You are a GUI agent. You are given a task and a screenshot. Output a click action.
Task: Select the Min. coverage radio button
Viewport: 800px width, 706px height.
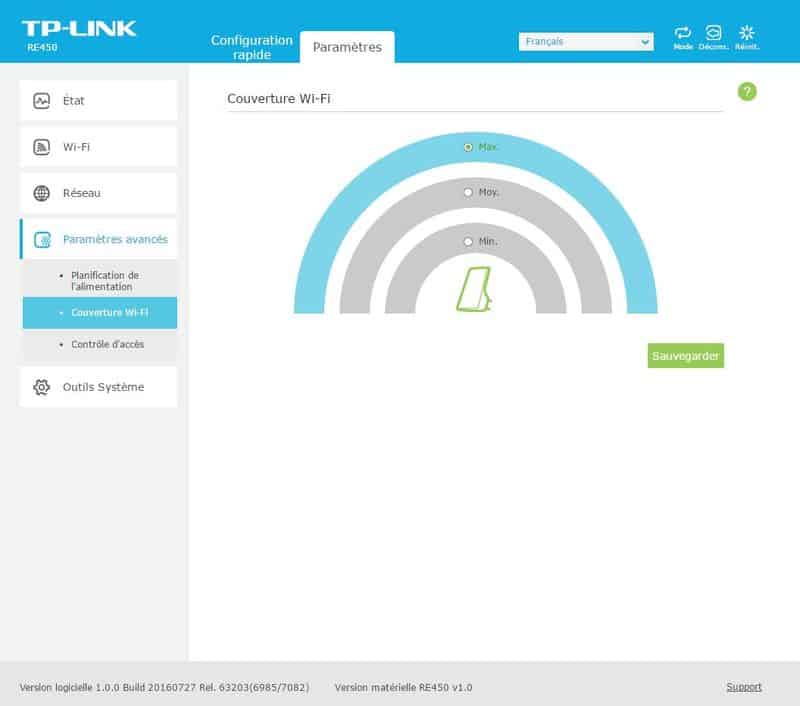pyautogui.click(x=468, y=241)
